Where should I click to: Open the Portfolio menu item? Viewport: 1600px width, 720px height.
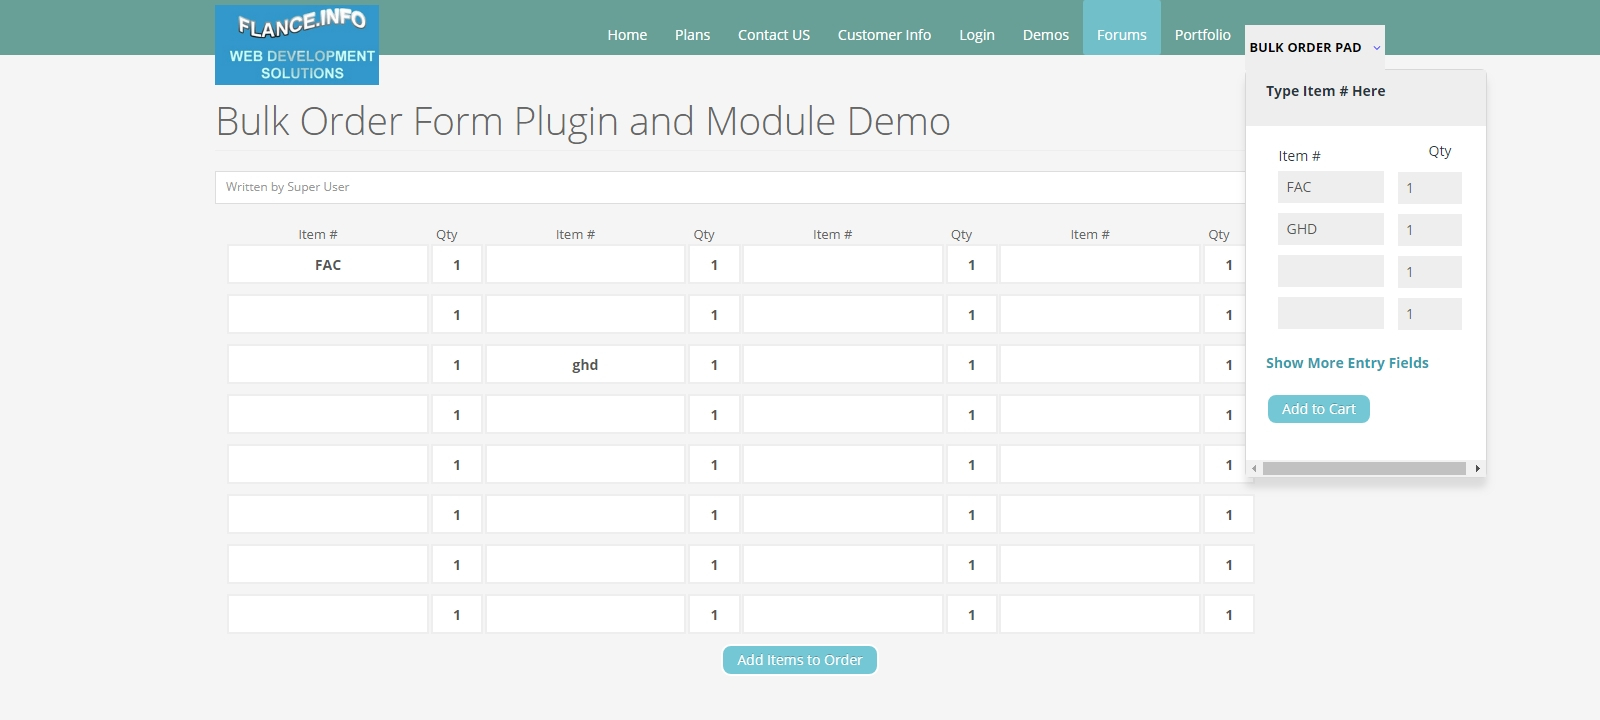pyautogui.click(x=1202, y=34)
